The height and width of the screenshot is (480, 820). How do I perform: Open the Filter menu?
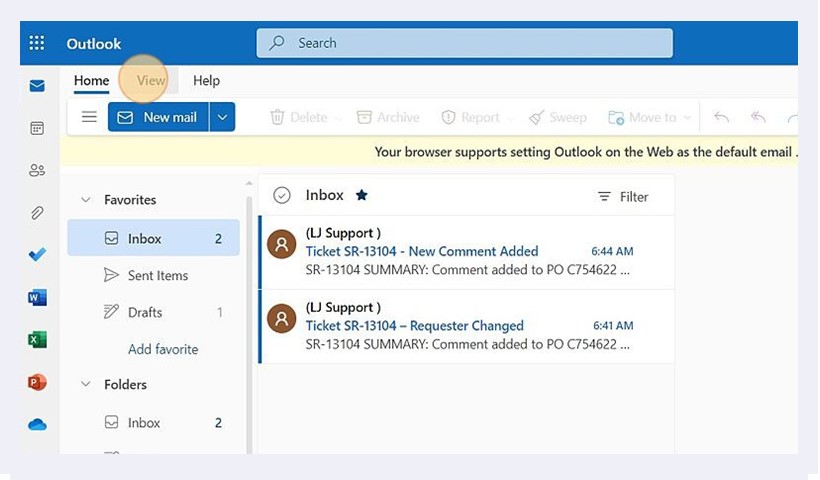pos(623,197)
